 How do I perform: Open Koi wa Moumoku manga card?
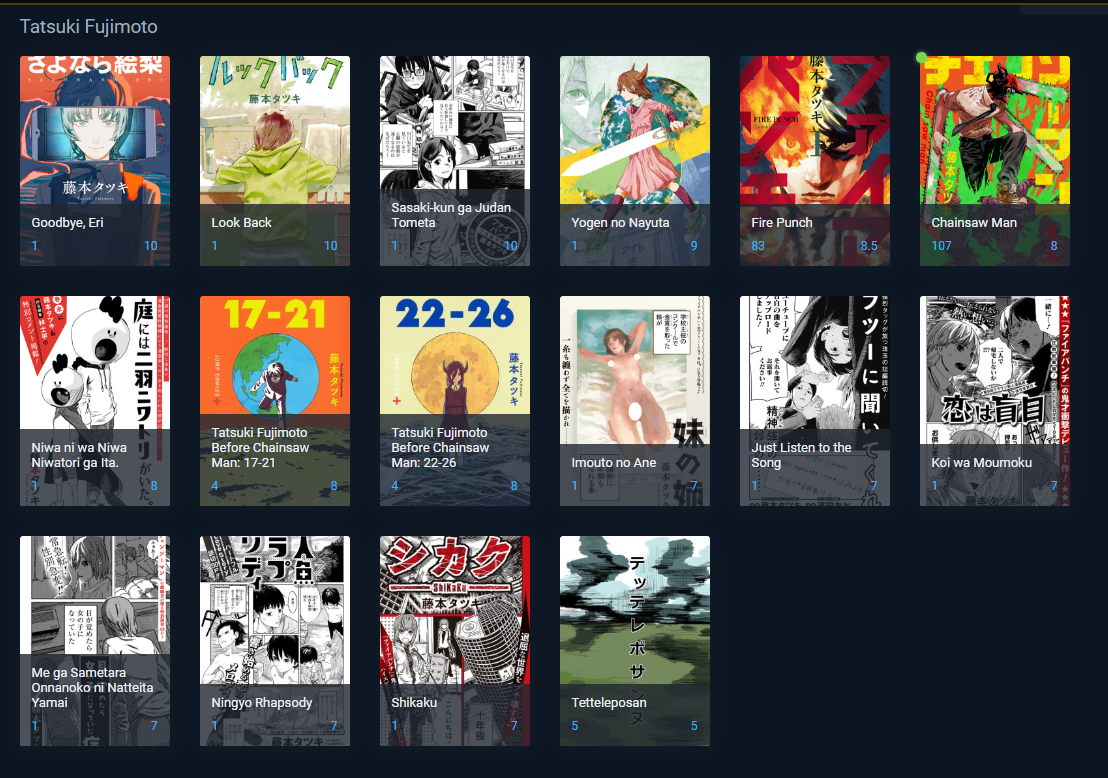(x=995, y=401)
